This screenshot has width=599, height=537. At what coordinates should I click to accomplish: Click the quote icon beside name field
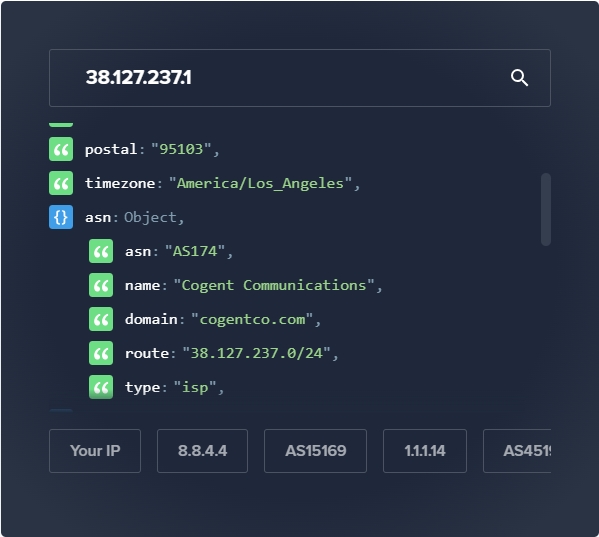101,285
